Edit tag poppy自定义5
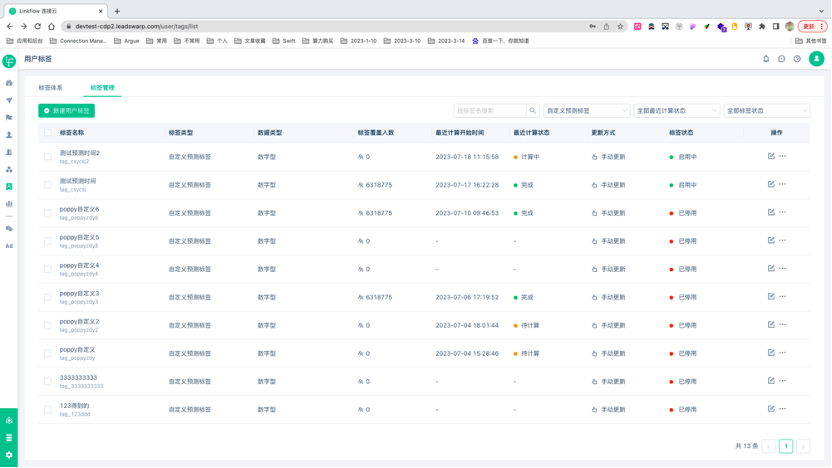Viewport: 832px width, 468px height. [771, 240]
